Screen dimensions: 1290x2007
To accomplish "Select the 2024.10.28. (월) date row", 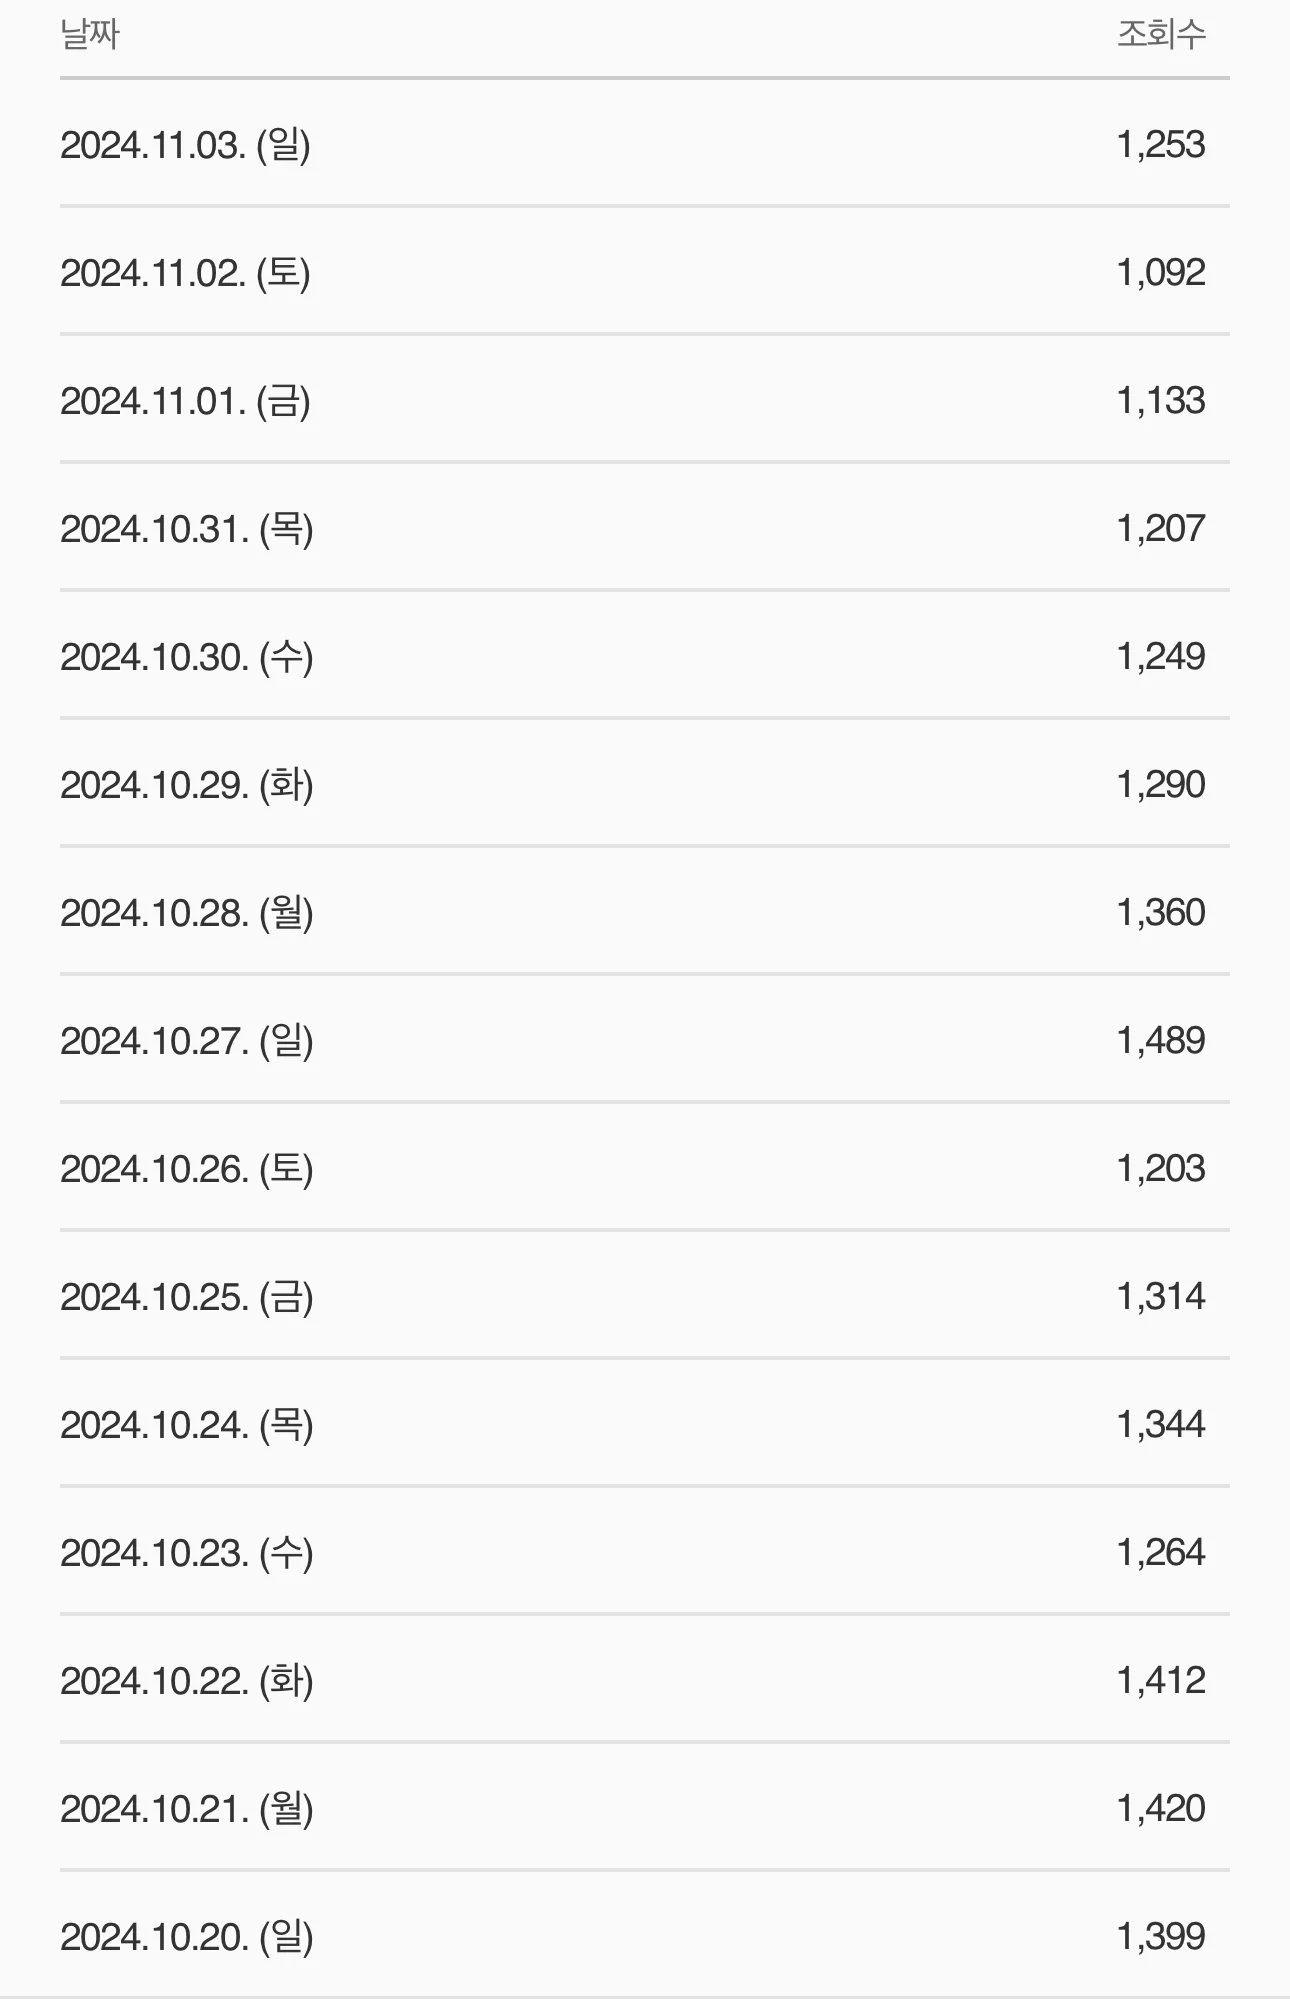I will [644, 912].
